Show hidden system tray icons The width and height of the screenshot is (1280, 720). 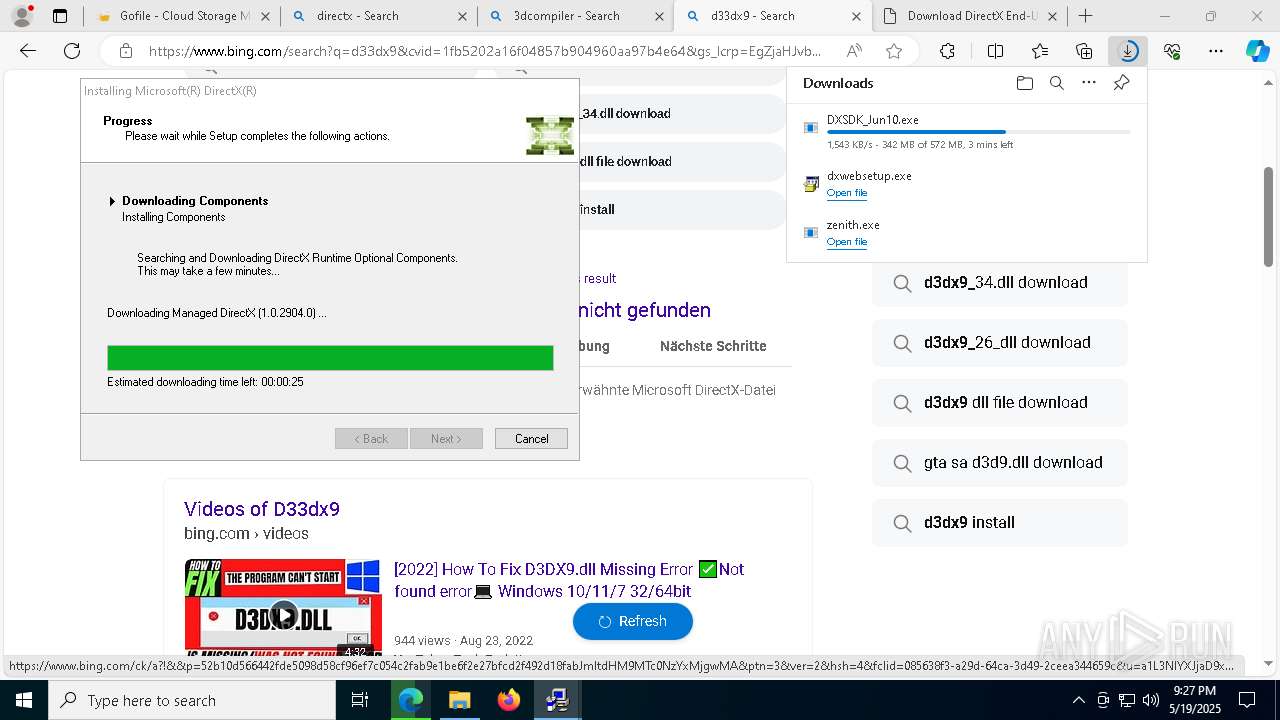(1079, 700)
